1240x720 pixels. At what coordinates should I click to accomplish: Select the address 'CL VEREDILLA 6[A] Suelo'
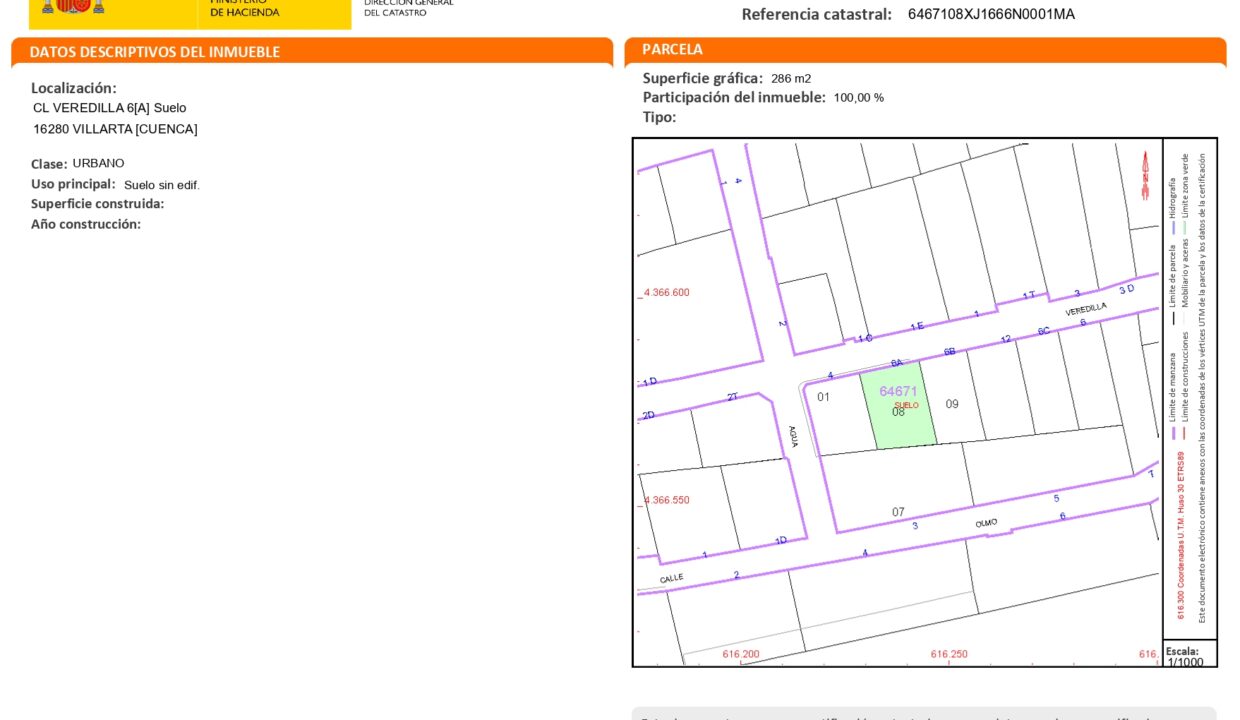coord(110,108)
